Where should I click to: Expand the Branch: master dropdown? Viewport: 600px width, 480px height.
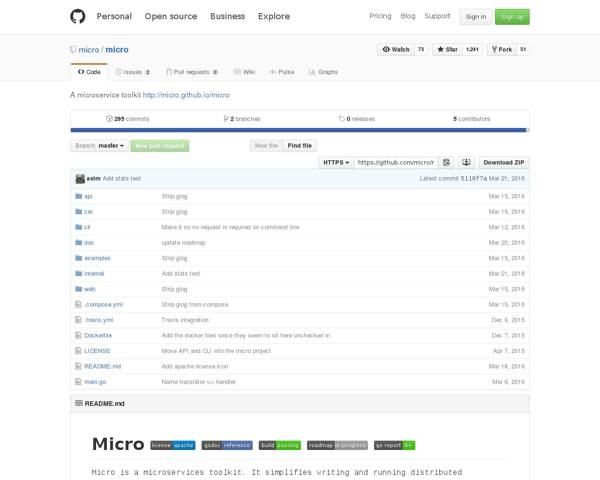pyautogui.click(x=100, y=146)
